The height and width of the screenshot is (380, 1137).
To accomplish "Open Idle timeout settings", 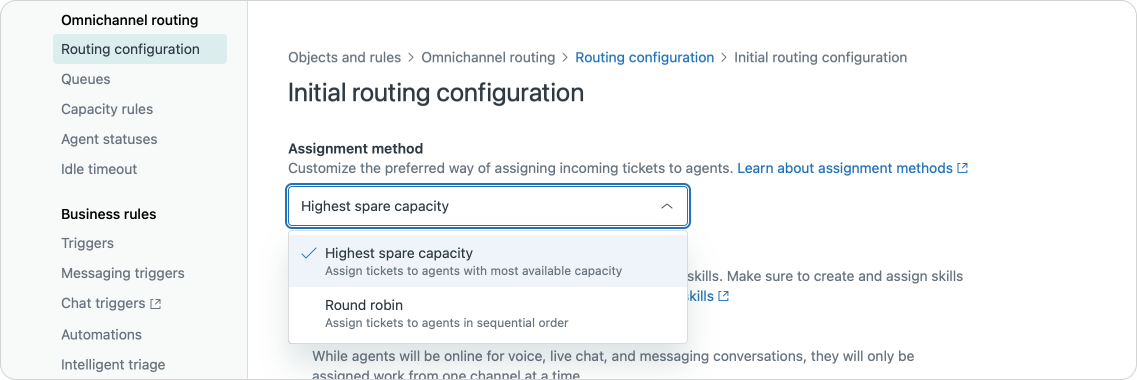I will [x=99, y=169].
